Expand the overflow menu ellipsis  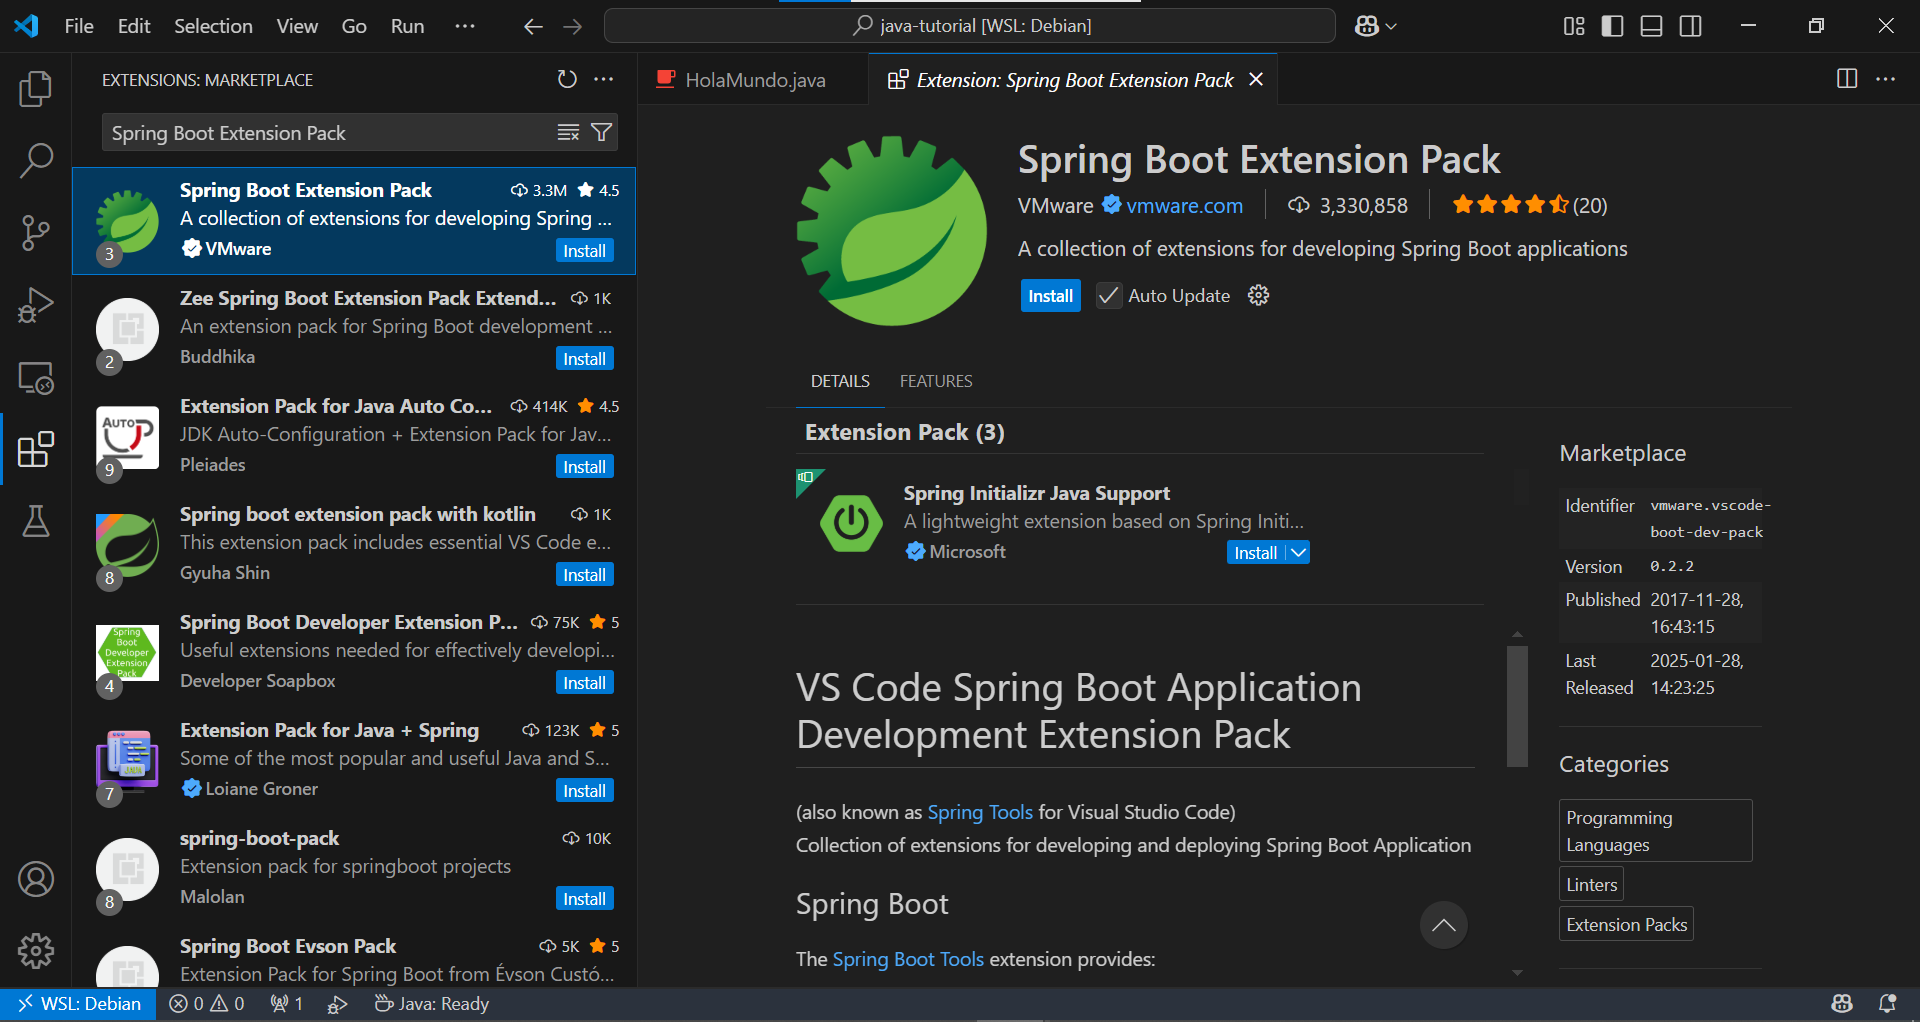click(465, 26)
